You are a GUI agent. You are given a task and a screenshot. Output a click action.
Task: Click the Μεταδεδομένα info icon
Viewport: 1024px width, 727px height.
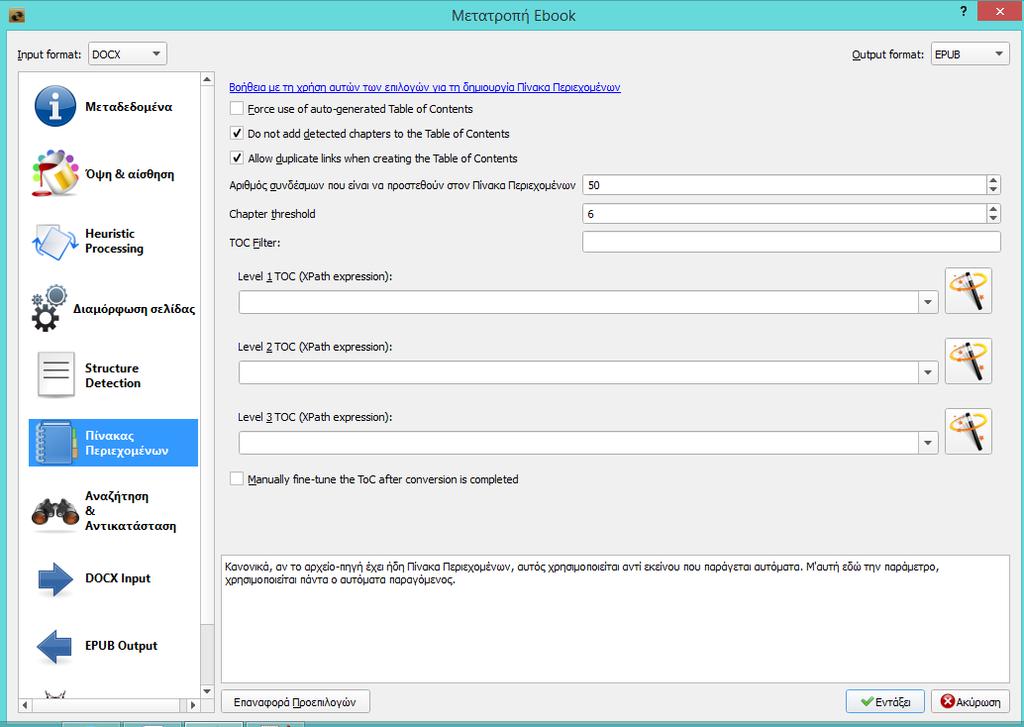coord(55,106)
